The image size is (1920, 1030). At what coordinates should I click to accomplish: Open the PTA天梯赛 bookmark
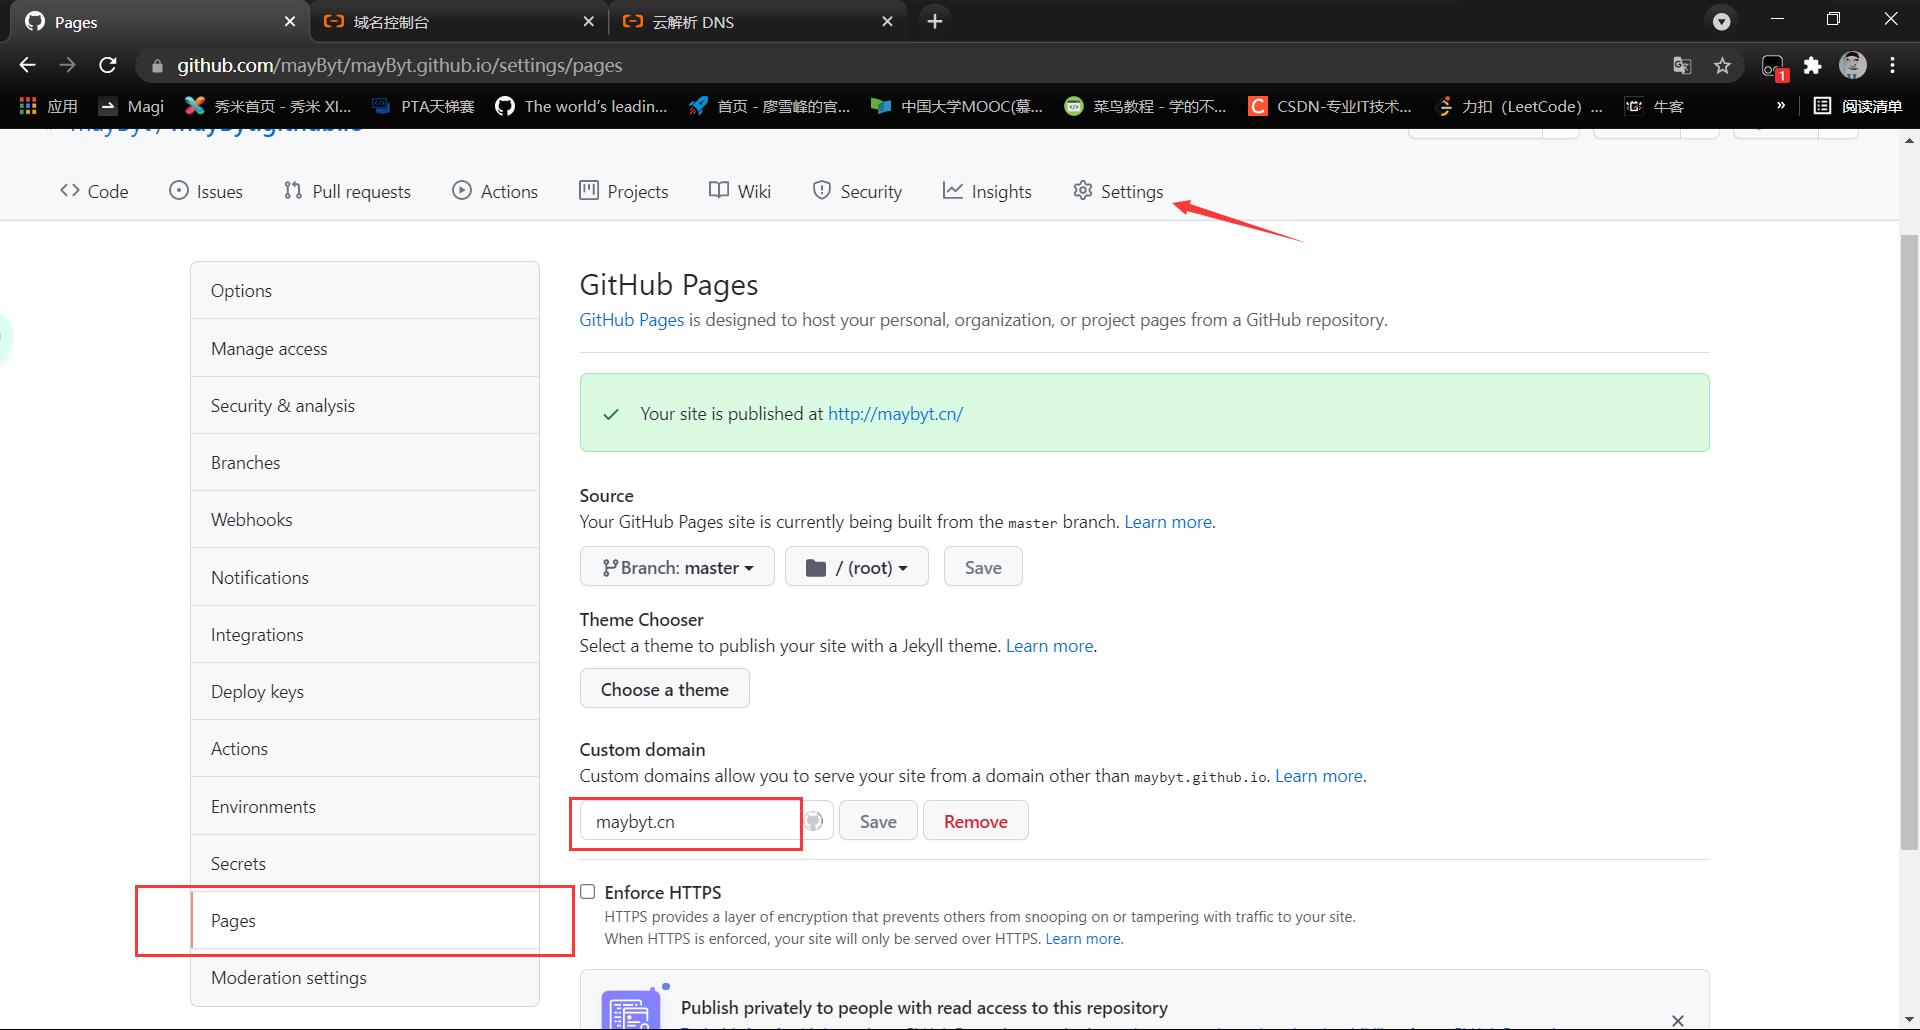(x=423, y=106)
